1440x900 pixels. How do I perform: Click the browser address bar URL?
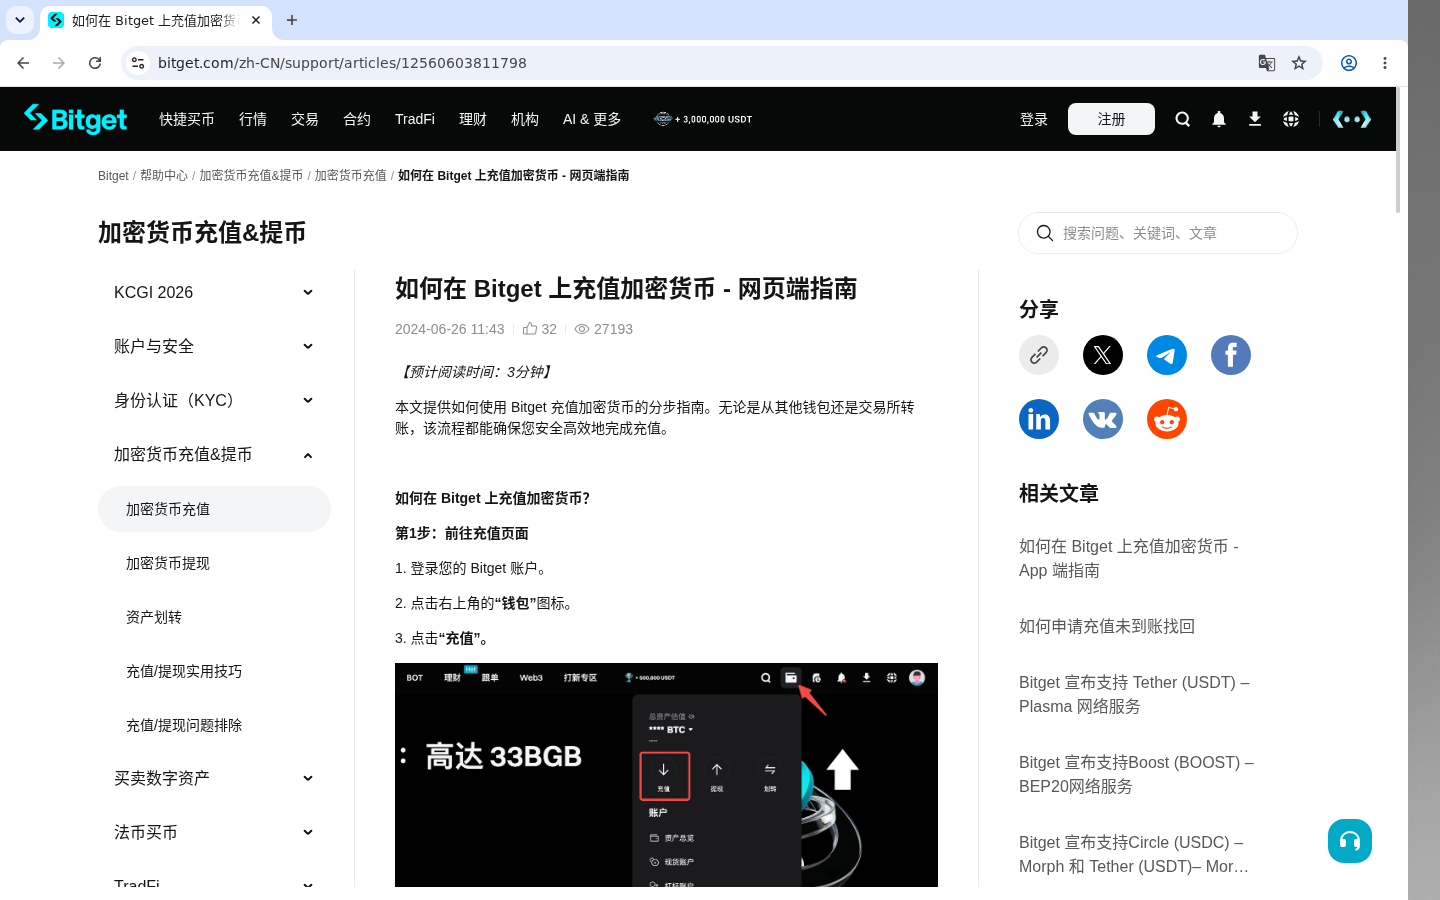pyautogui.click(x=342, y=63)
